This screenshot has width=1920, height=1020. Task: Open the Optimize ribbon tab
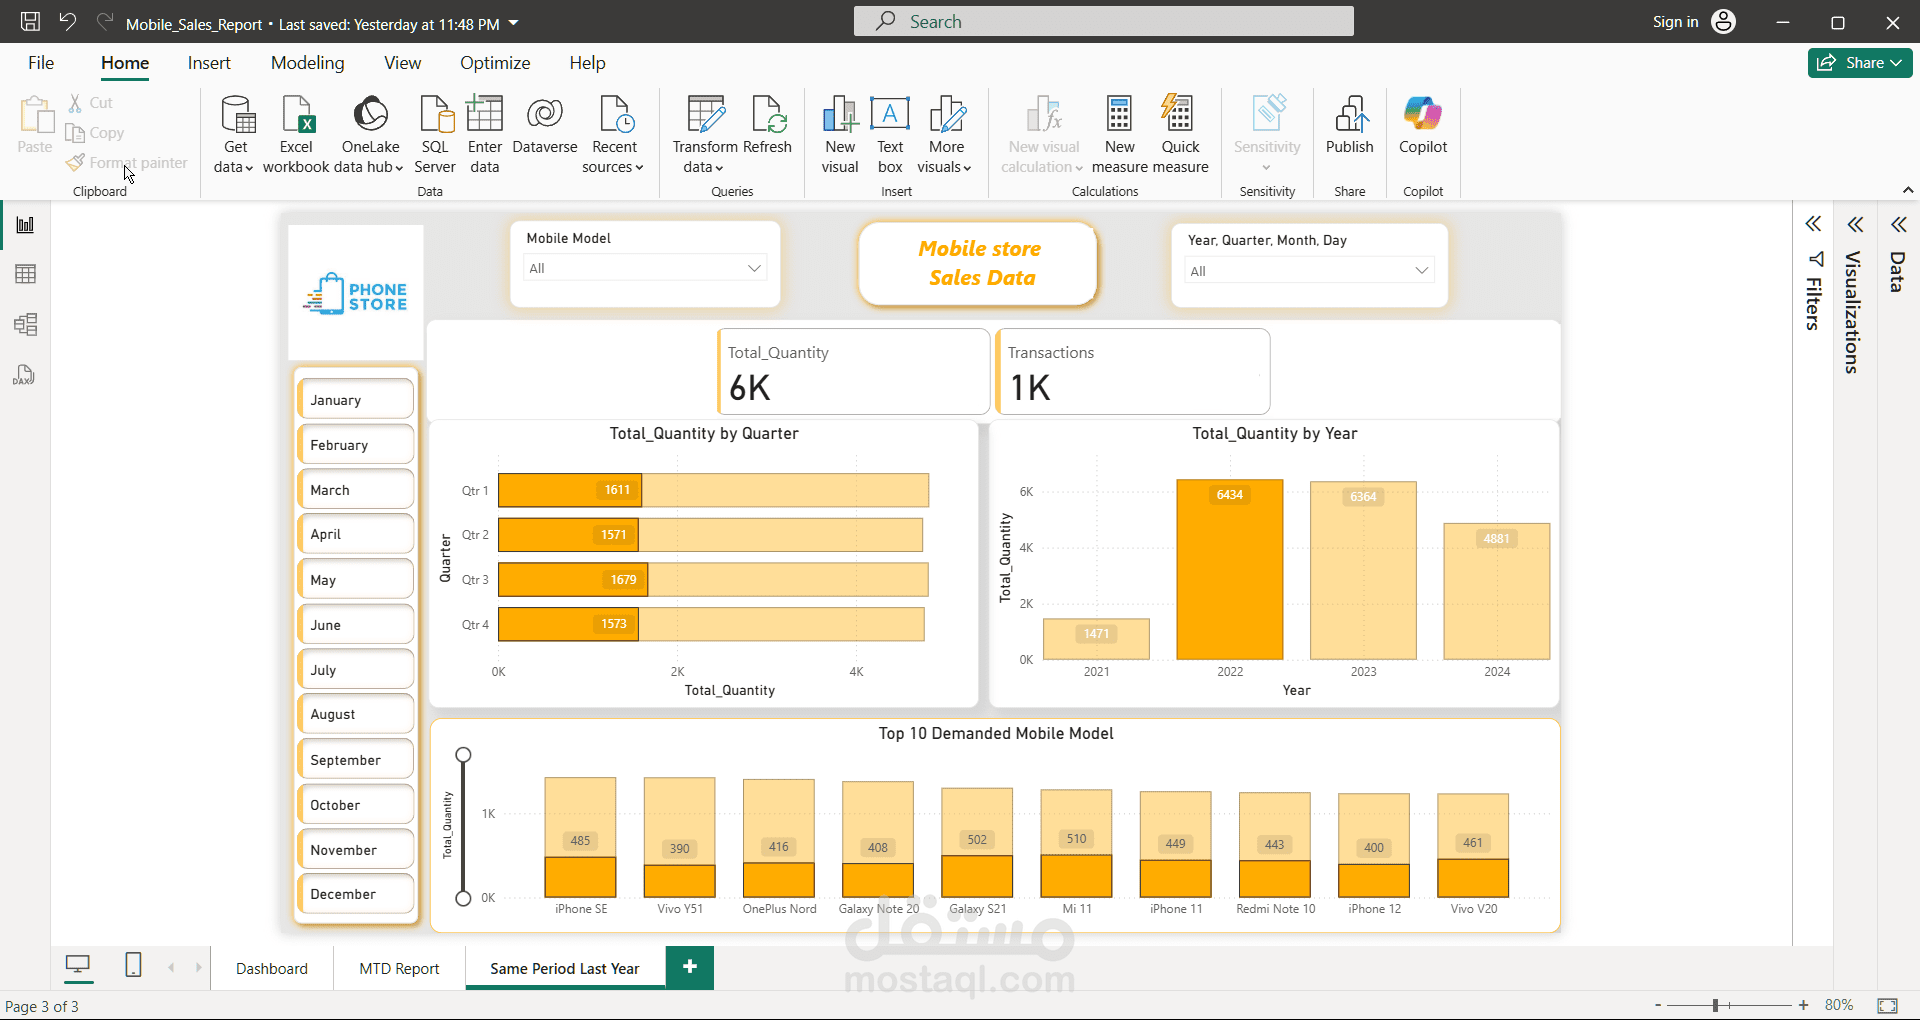495,63
